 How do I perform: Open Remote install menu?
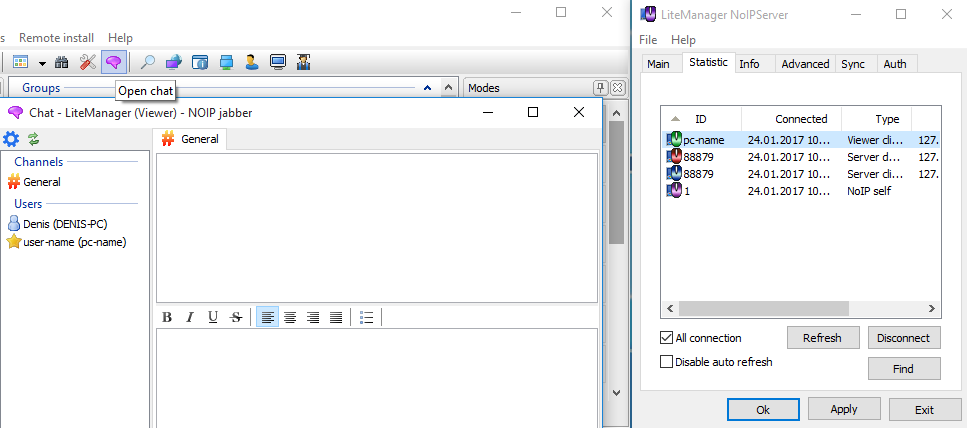(x=56, y=38)
